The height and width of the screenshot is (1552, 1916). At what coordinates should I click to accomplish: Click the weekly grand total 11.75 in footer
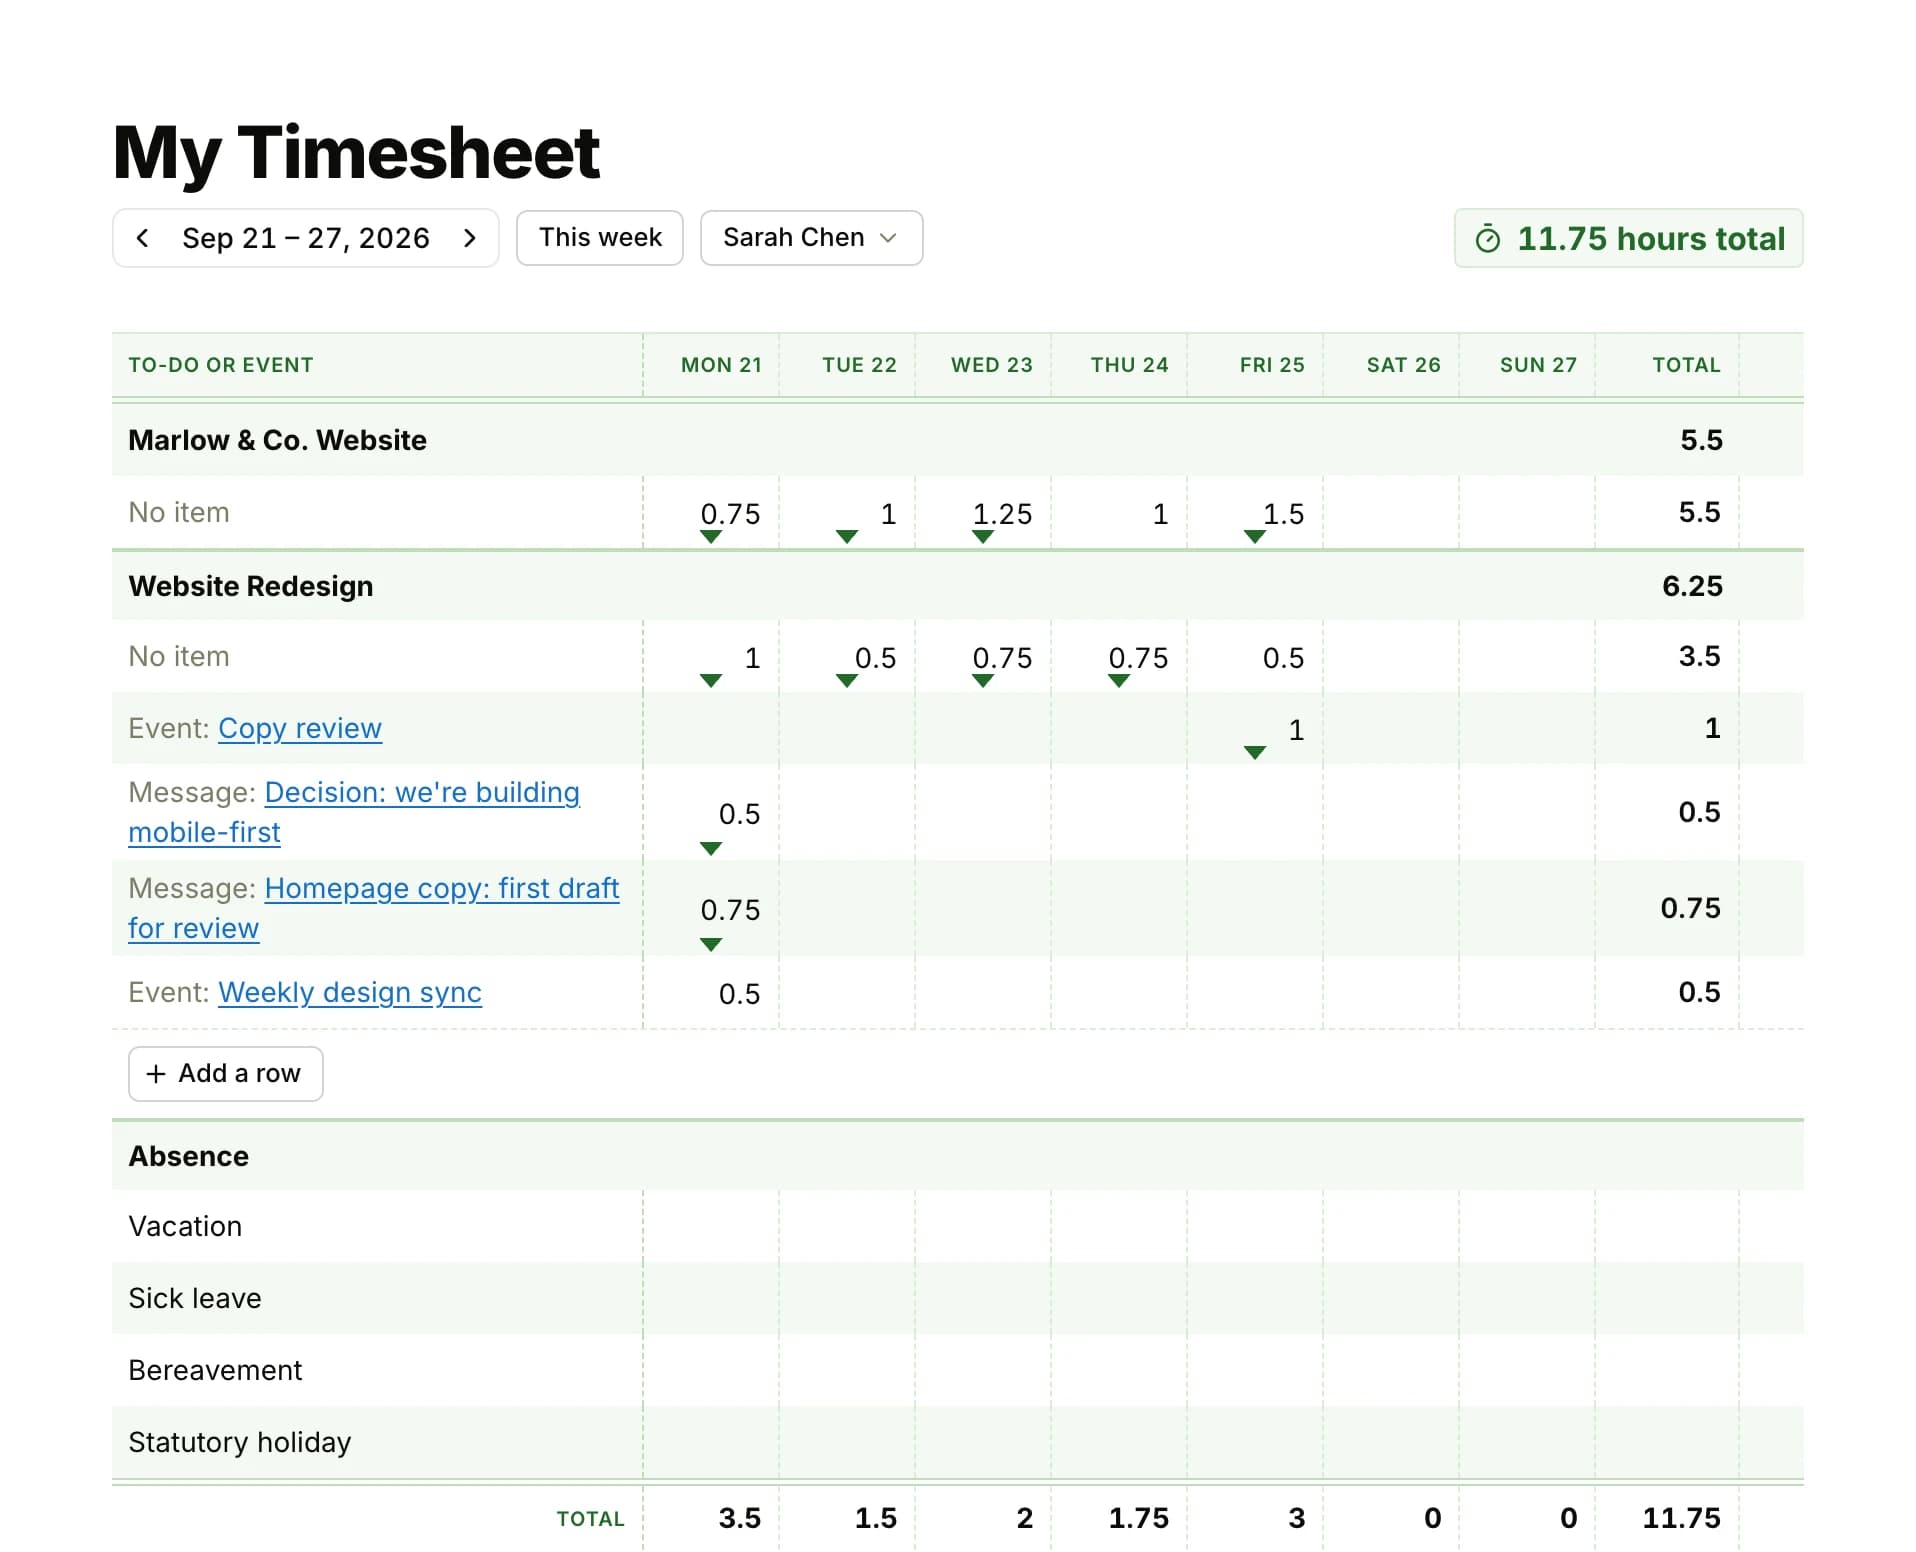click(1681, 1518)
